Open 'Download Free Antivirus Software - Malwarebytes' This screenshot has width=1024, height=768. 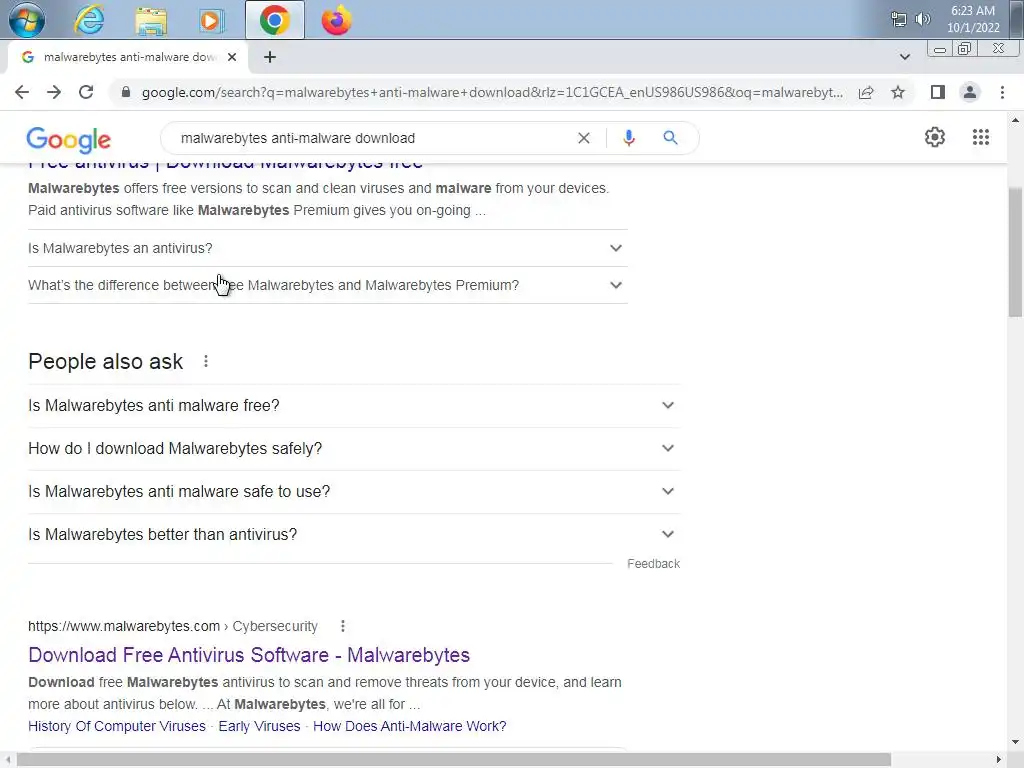[249, 655]
